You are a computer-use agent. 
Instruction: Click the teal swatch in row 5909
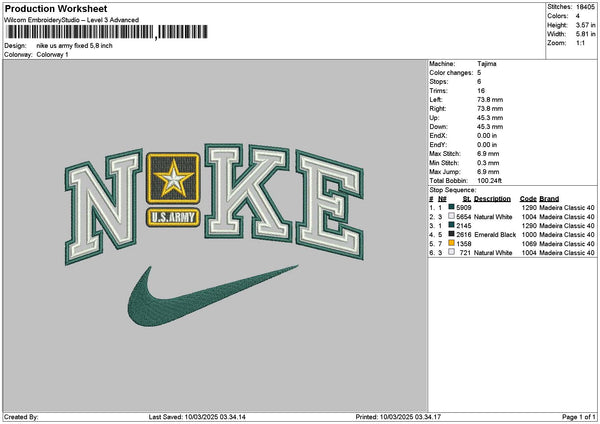pyautogui.click(x=452, y=207)
